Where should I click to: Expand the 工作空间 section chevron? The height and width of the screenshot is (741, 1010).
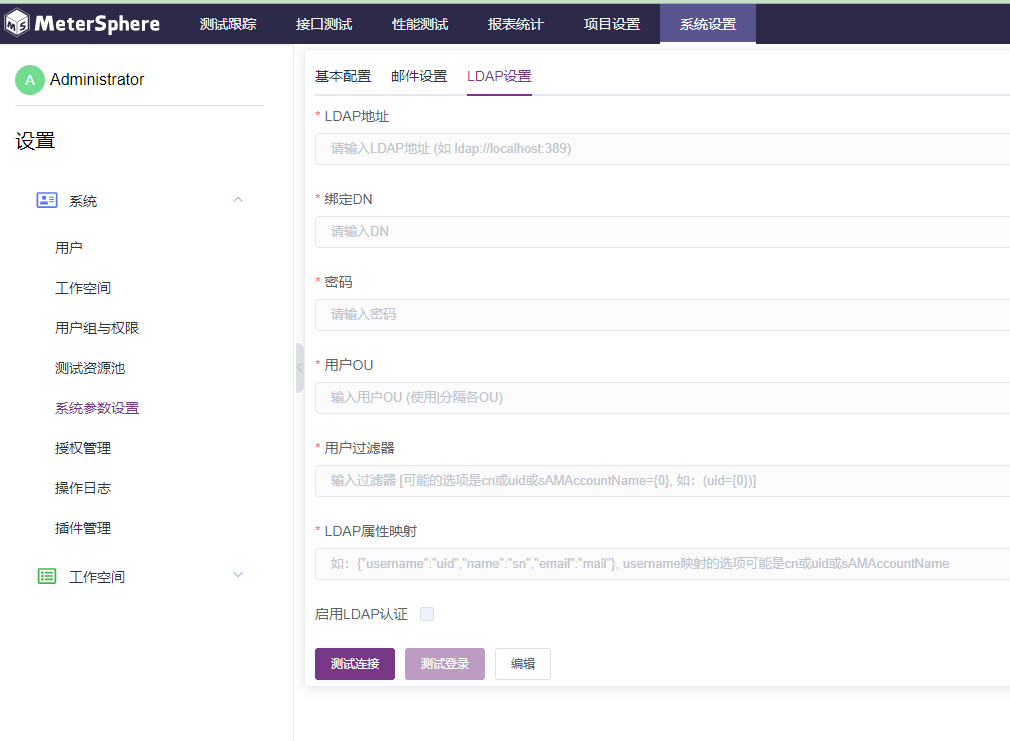[238, 576]
